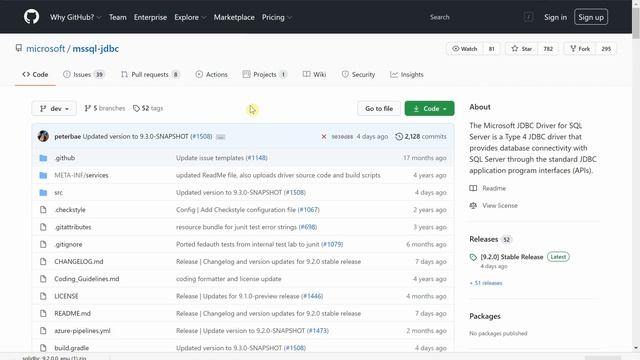Click the failed build status X icon
This screenshot has height=360, width=640.
pyautogui.click(x=324, y=137)
